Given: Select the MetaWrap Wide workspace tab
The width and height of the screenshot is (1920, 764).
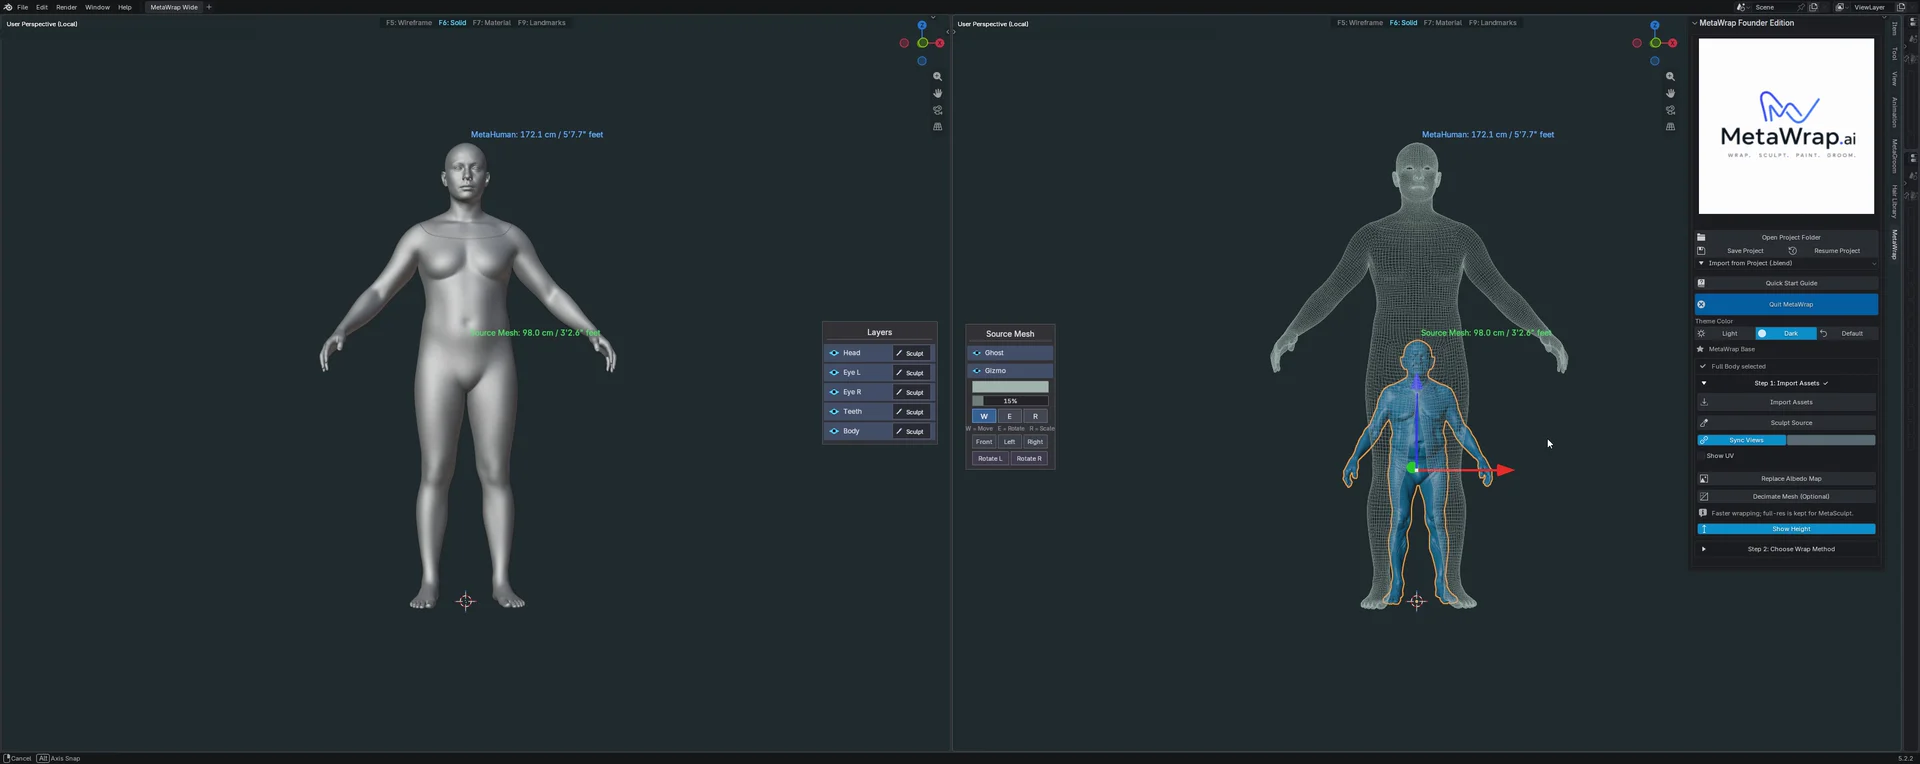Looking at the screenshot, I should click(x=174, y=7).
